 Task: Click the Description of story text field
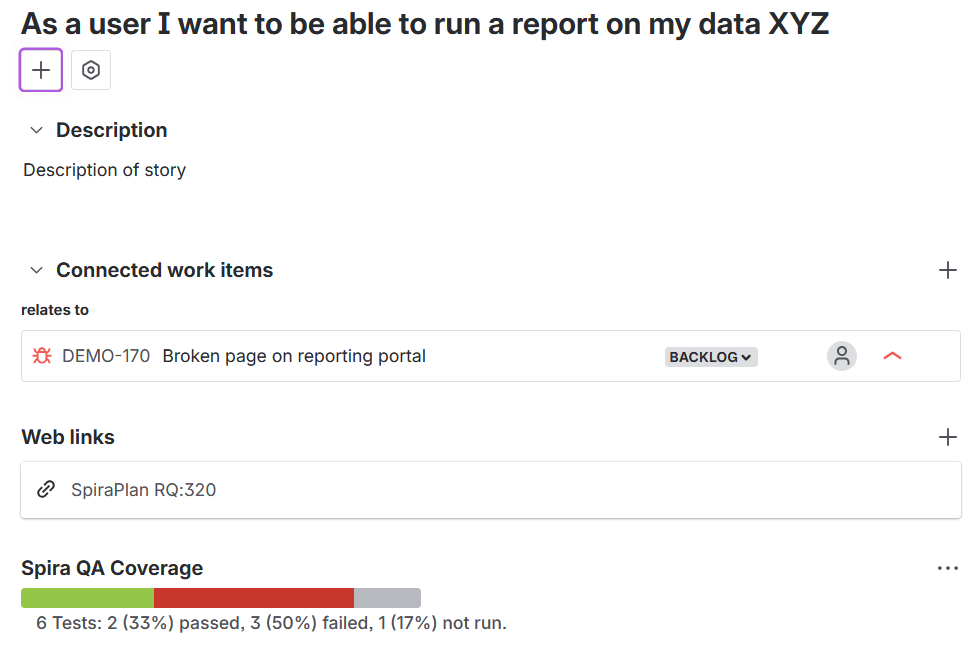coord(104,170)
